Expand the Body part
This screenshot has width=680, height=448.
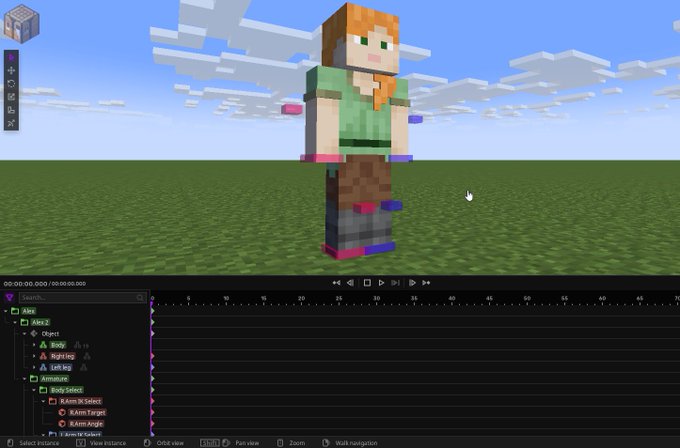34,345
